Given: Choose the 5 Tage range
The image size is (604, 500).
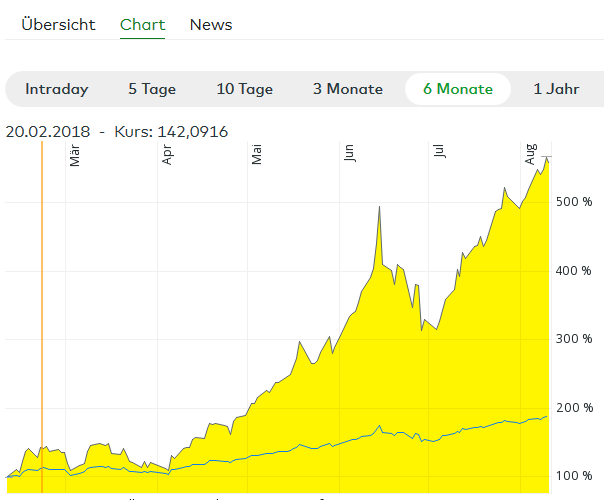Looking at the screenshot, I should (x=152, y=89).
